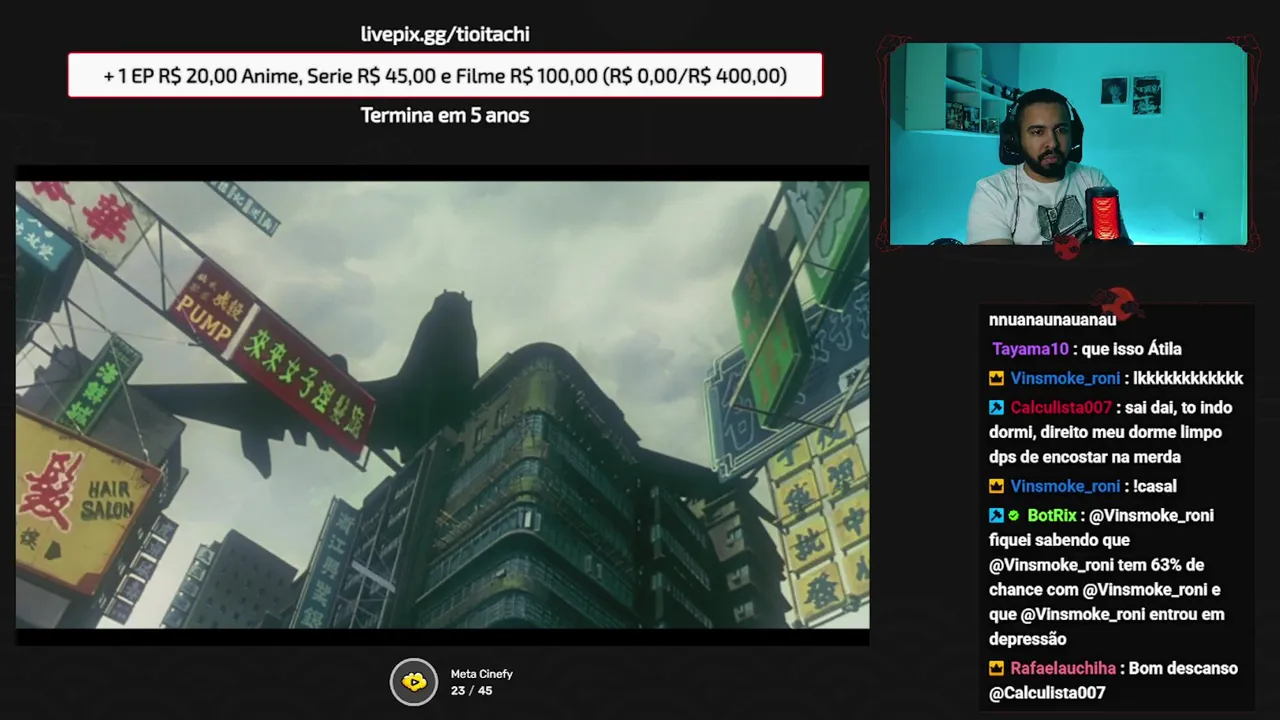This screenshot has height=720, width=1280.
Task: Click the 'Bom descanso' message text
Action: tap(1185, 668)
